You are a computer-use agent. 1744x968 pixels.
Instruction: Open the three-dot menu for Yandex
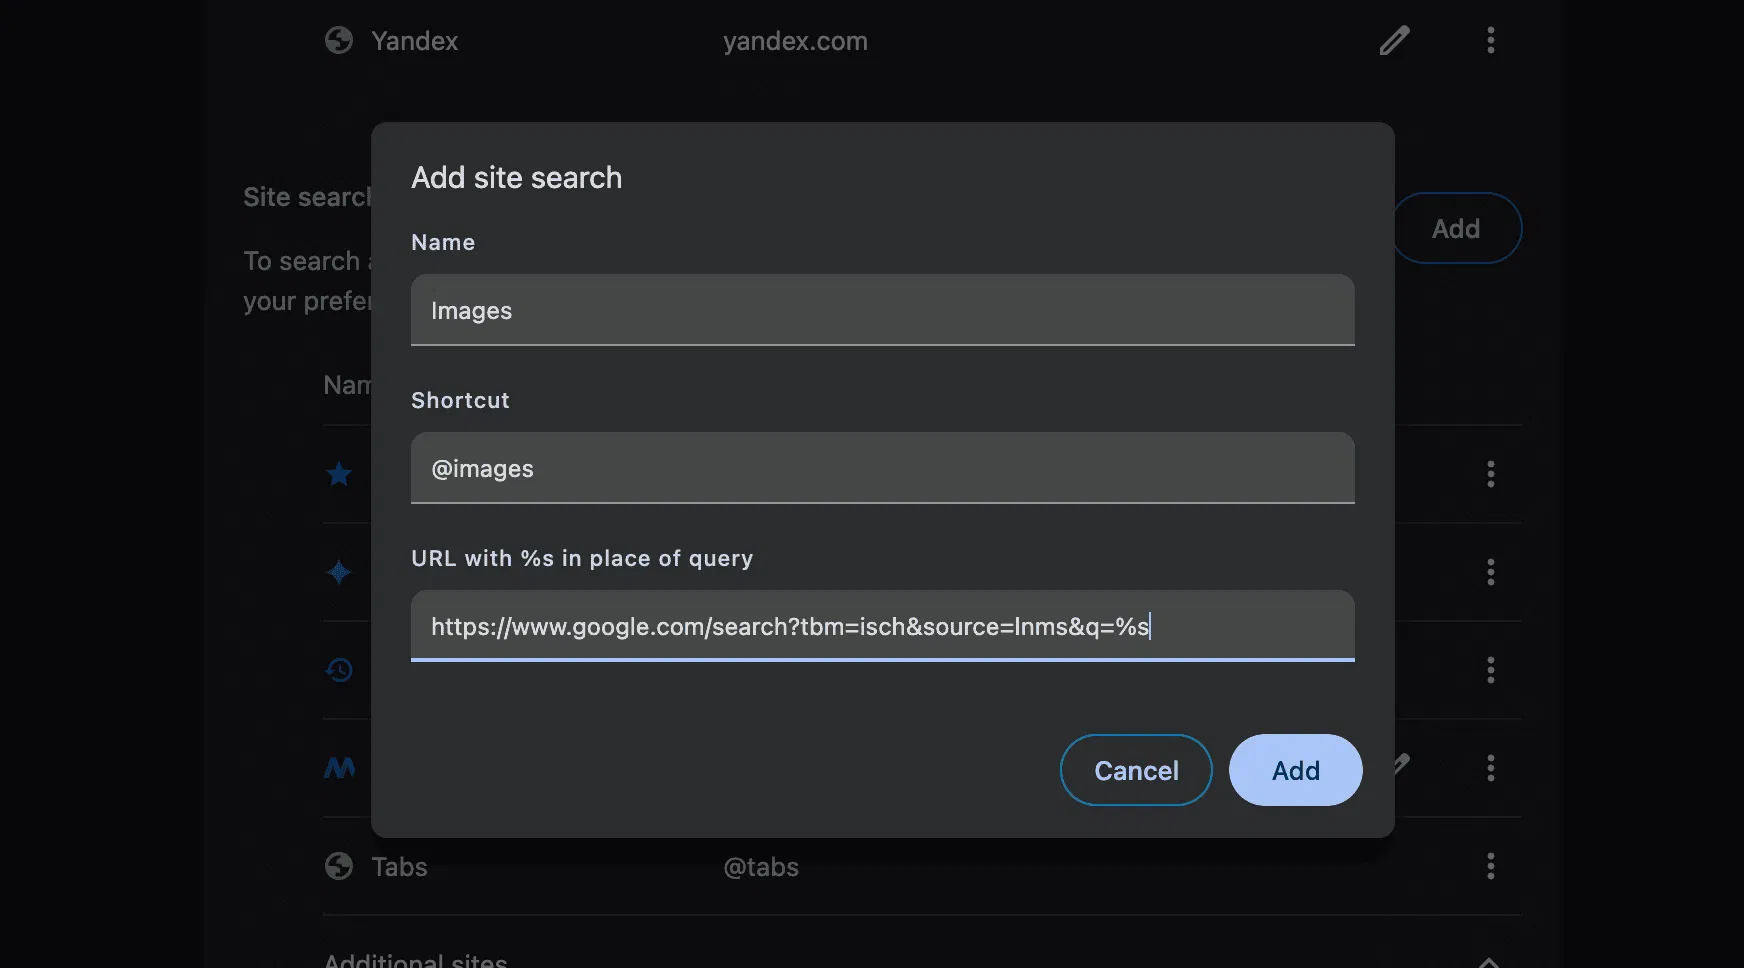click(1490, 41)
